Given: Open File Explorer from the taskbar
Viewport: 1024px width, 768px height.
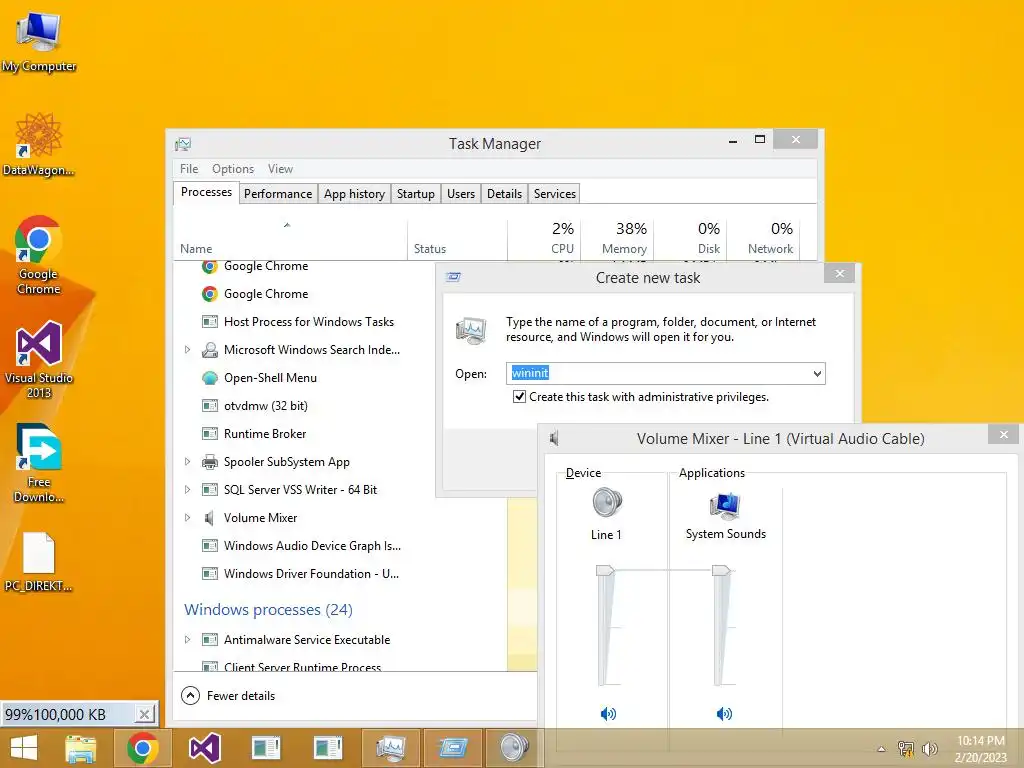Looking at the screenshot, I should coord(81,748).
